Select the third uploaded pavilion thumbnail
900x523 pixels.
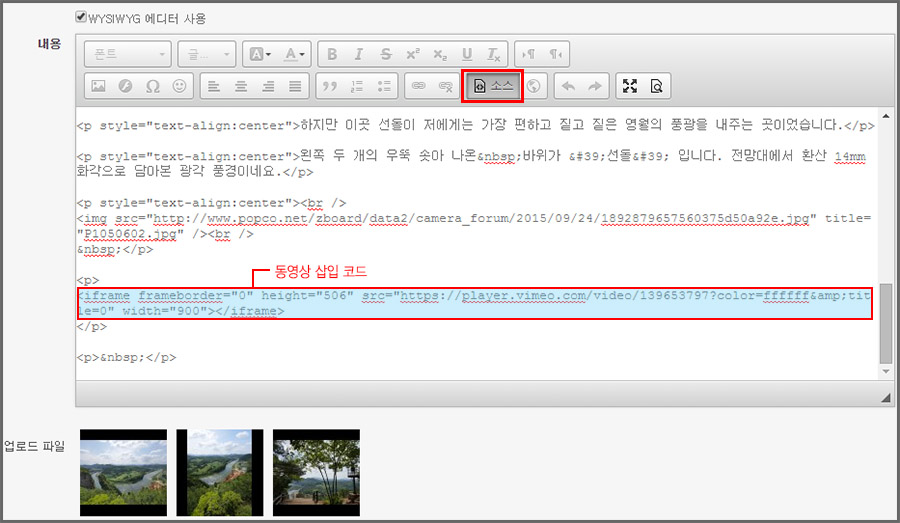tap(316, 472)
